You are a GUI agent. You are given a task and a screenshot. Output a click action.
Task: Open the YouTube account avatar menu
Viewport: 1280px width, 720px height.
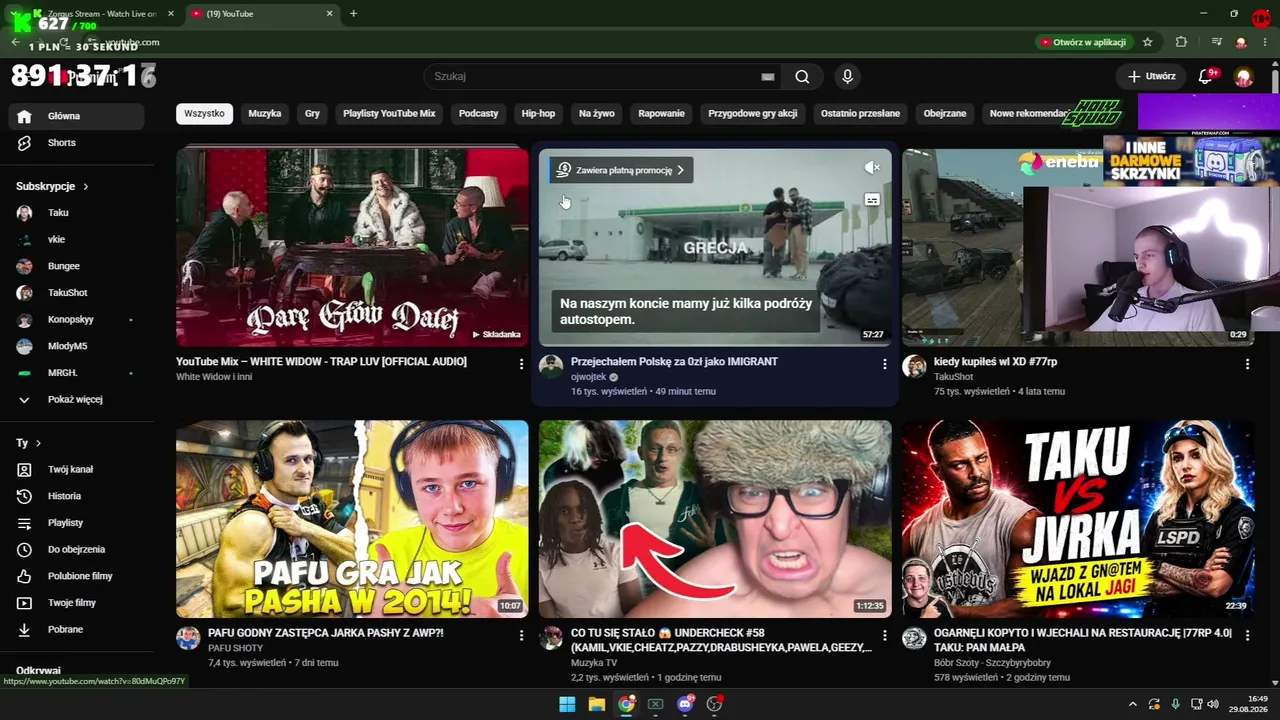[1244, 77]
